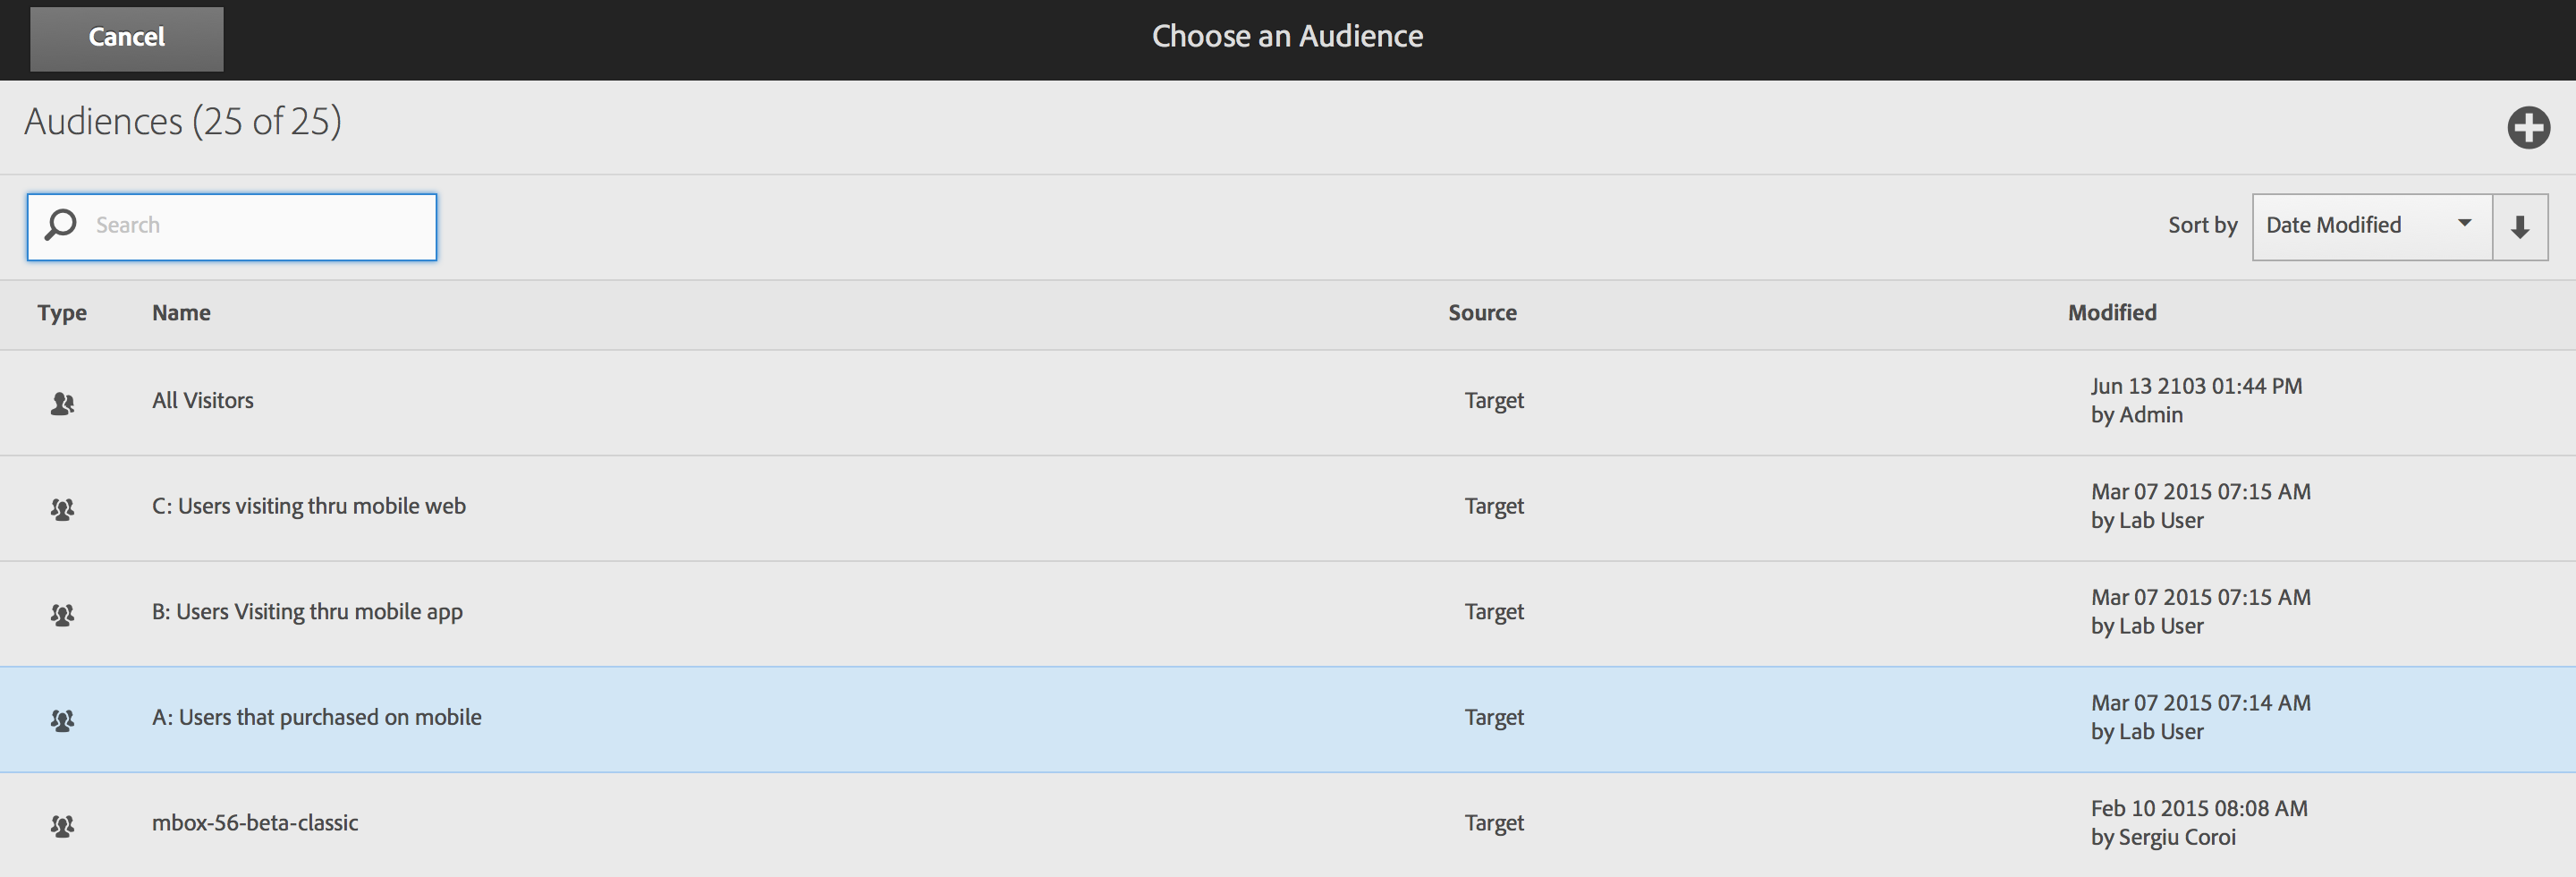Screen dimensions: 2576x877
Task: Pick B: Users Visiting thru mobile app
Action: (x=307, y=612)
